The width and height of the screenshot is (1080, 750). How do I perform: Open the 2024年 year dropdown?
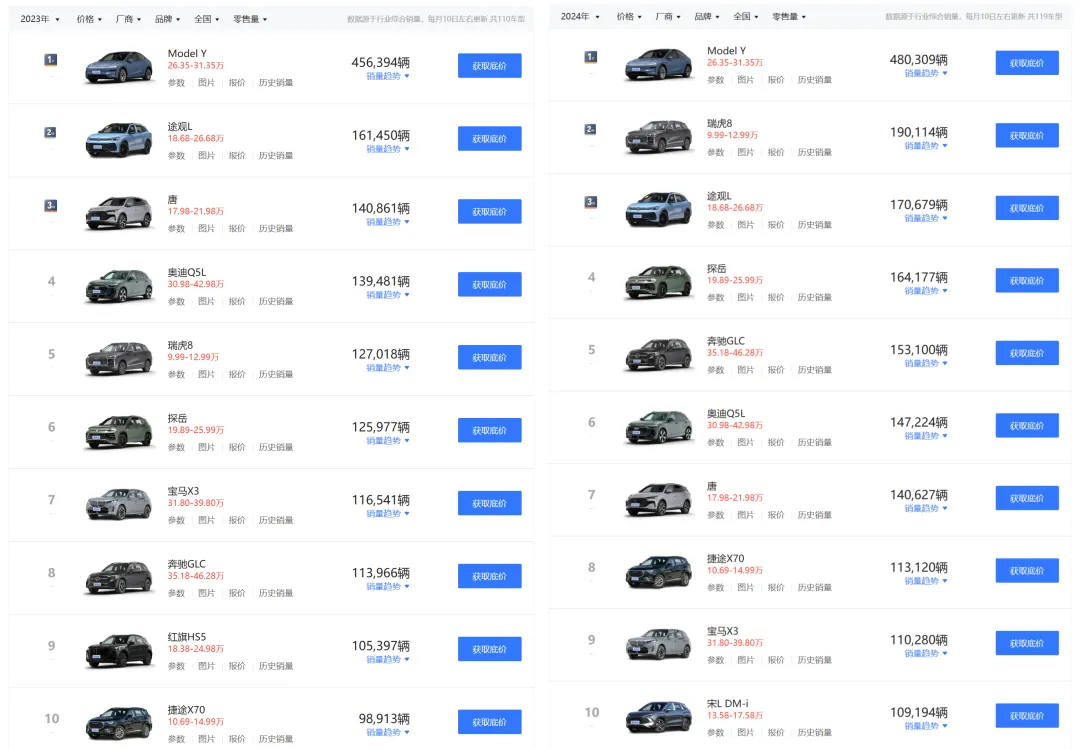[x=580, y=17]
